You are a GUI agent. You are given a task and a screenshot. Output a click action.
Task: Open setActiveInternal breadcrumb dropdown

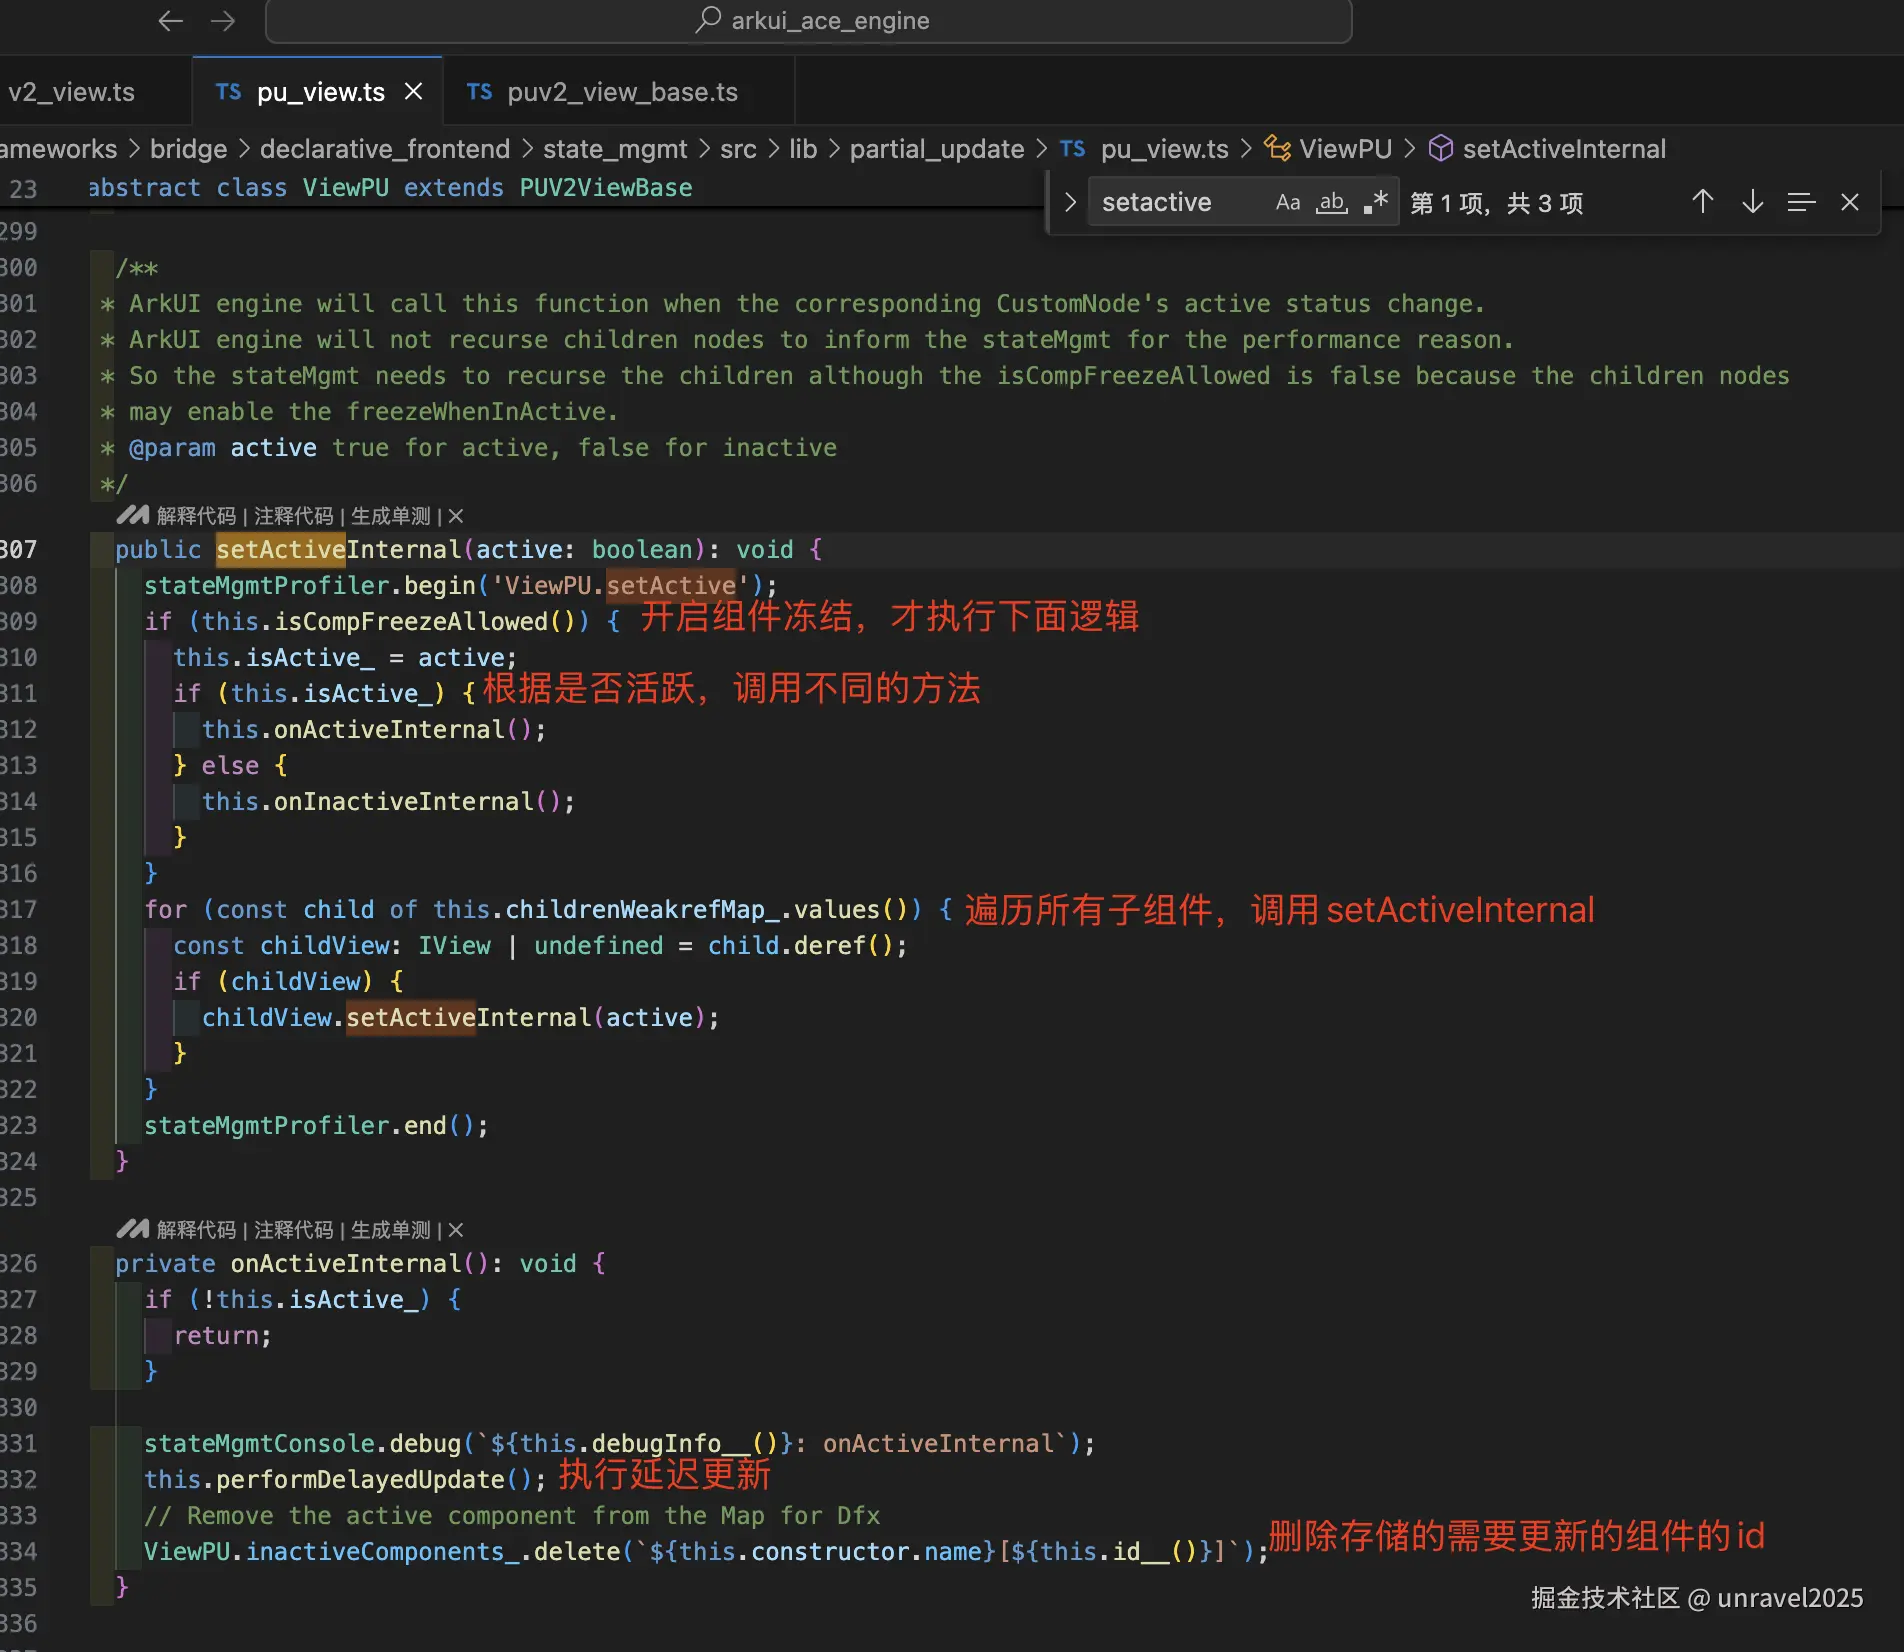[1563, 149]
